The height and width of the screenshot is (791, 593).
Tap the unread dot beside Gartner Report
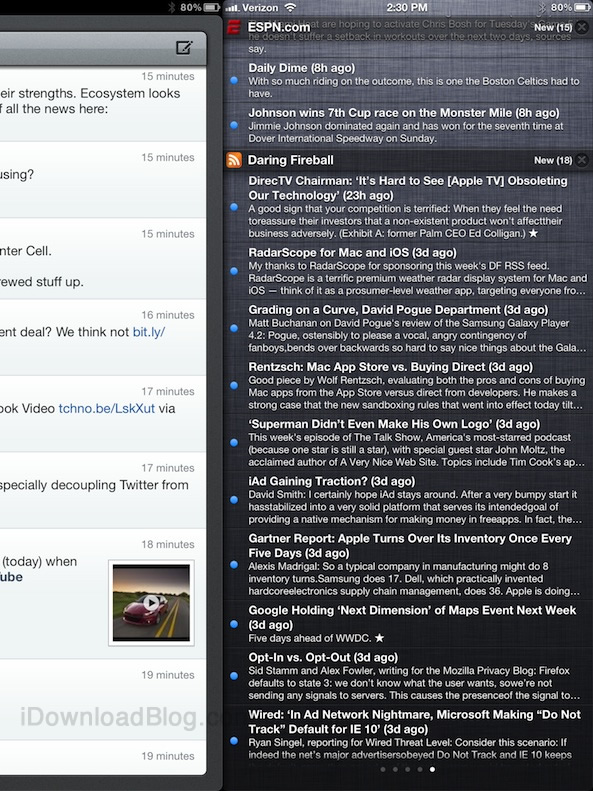point(234,564)
